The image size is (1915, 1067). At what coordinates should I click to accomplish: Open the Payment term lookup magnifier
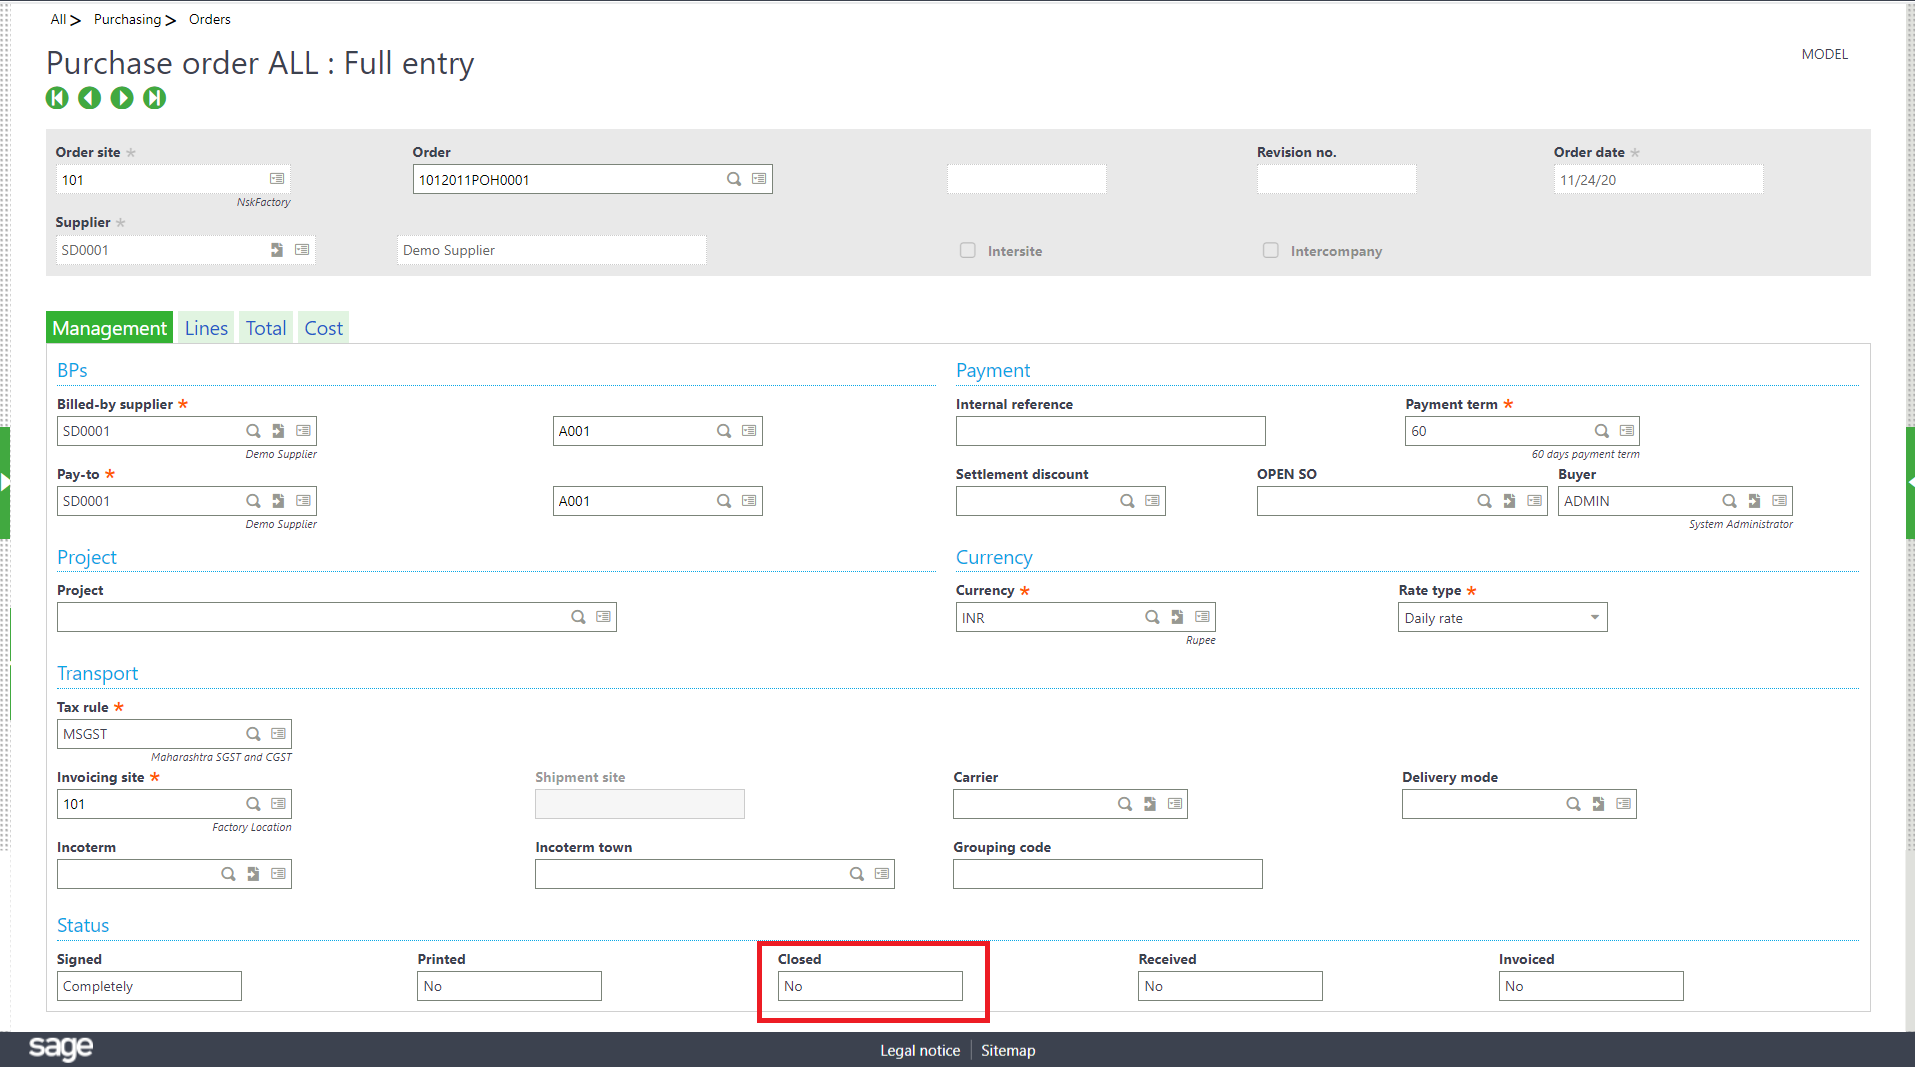point(1600,430)
